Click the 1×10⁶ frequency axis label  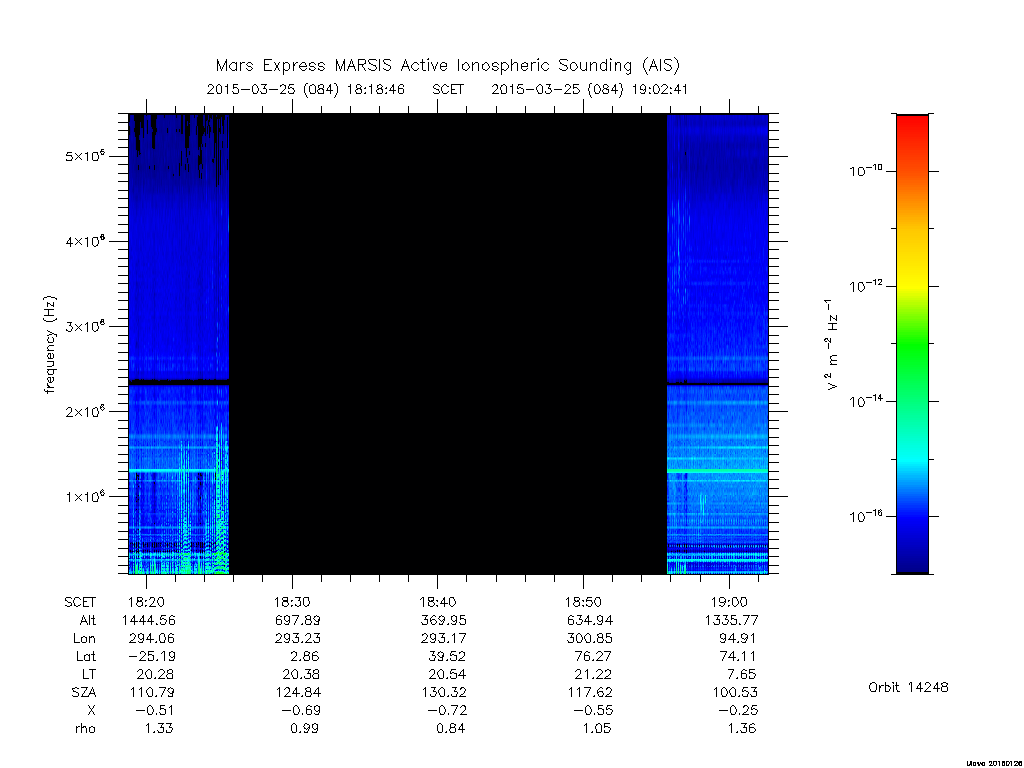pos(85,496)
